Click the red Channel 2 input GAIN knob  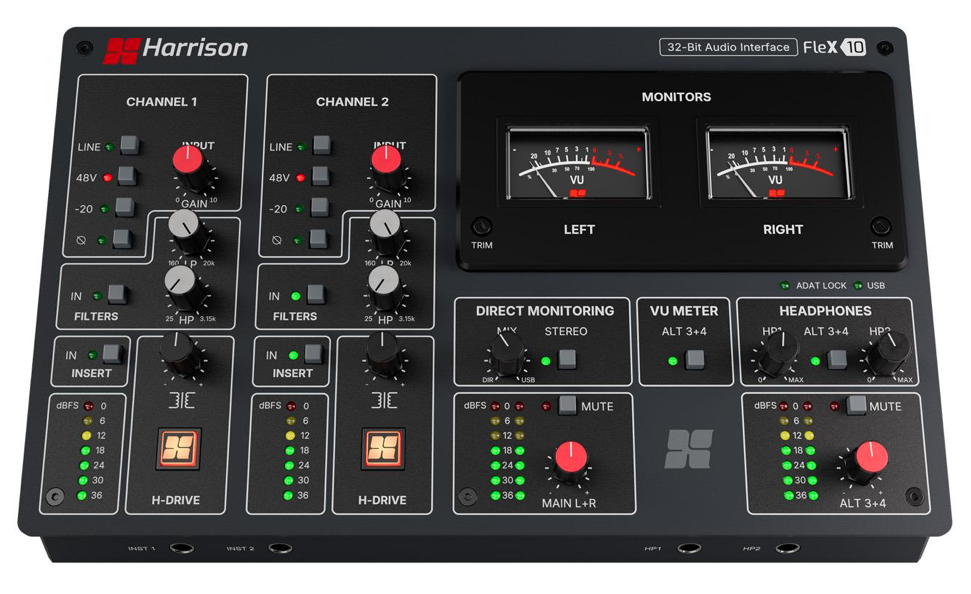point(388,166)
